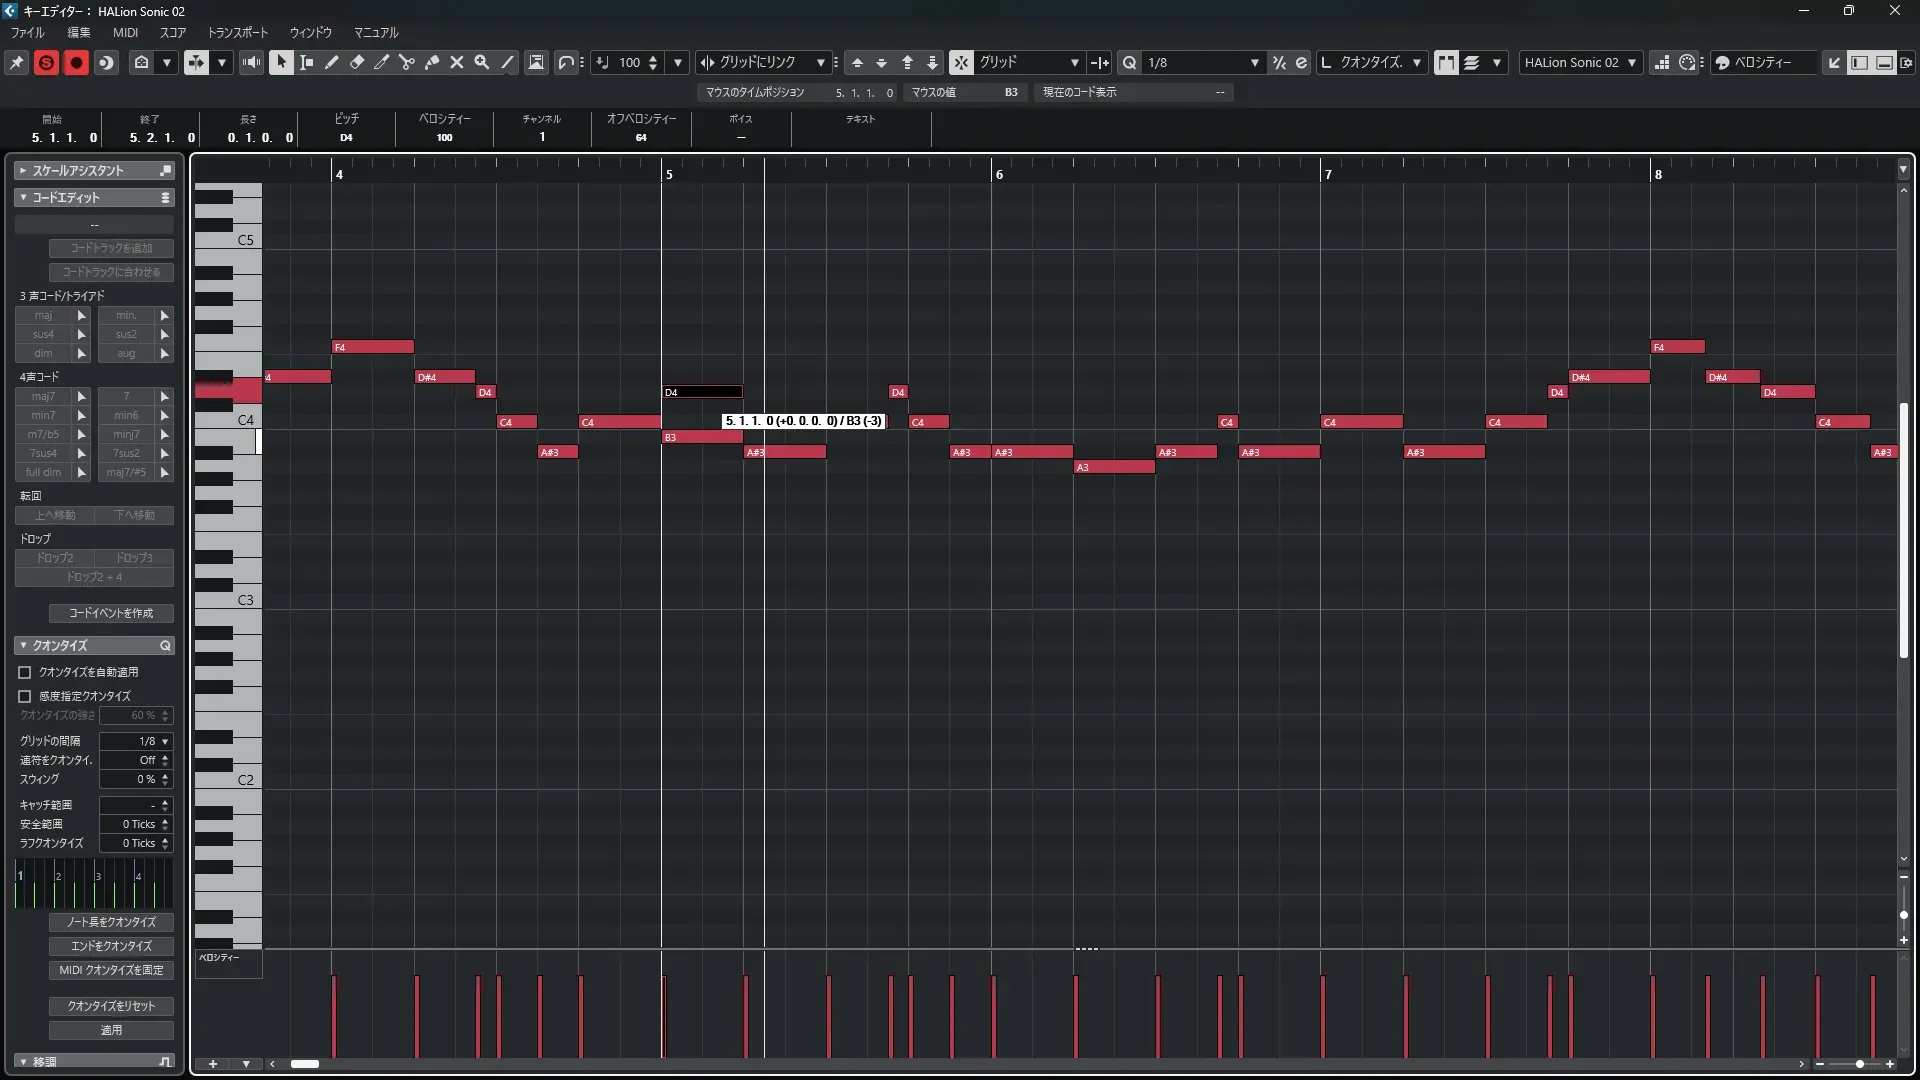Click the コードイベントを作成 button
The width and height of the screenshot is (1920, 1080).
(111, 613)
